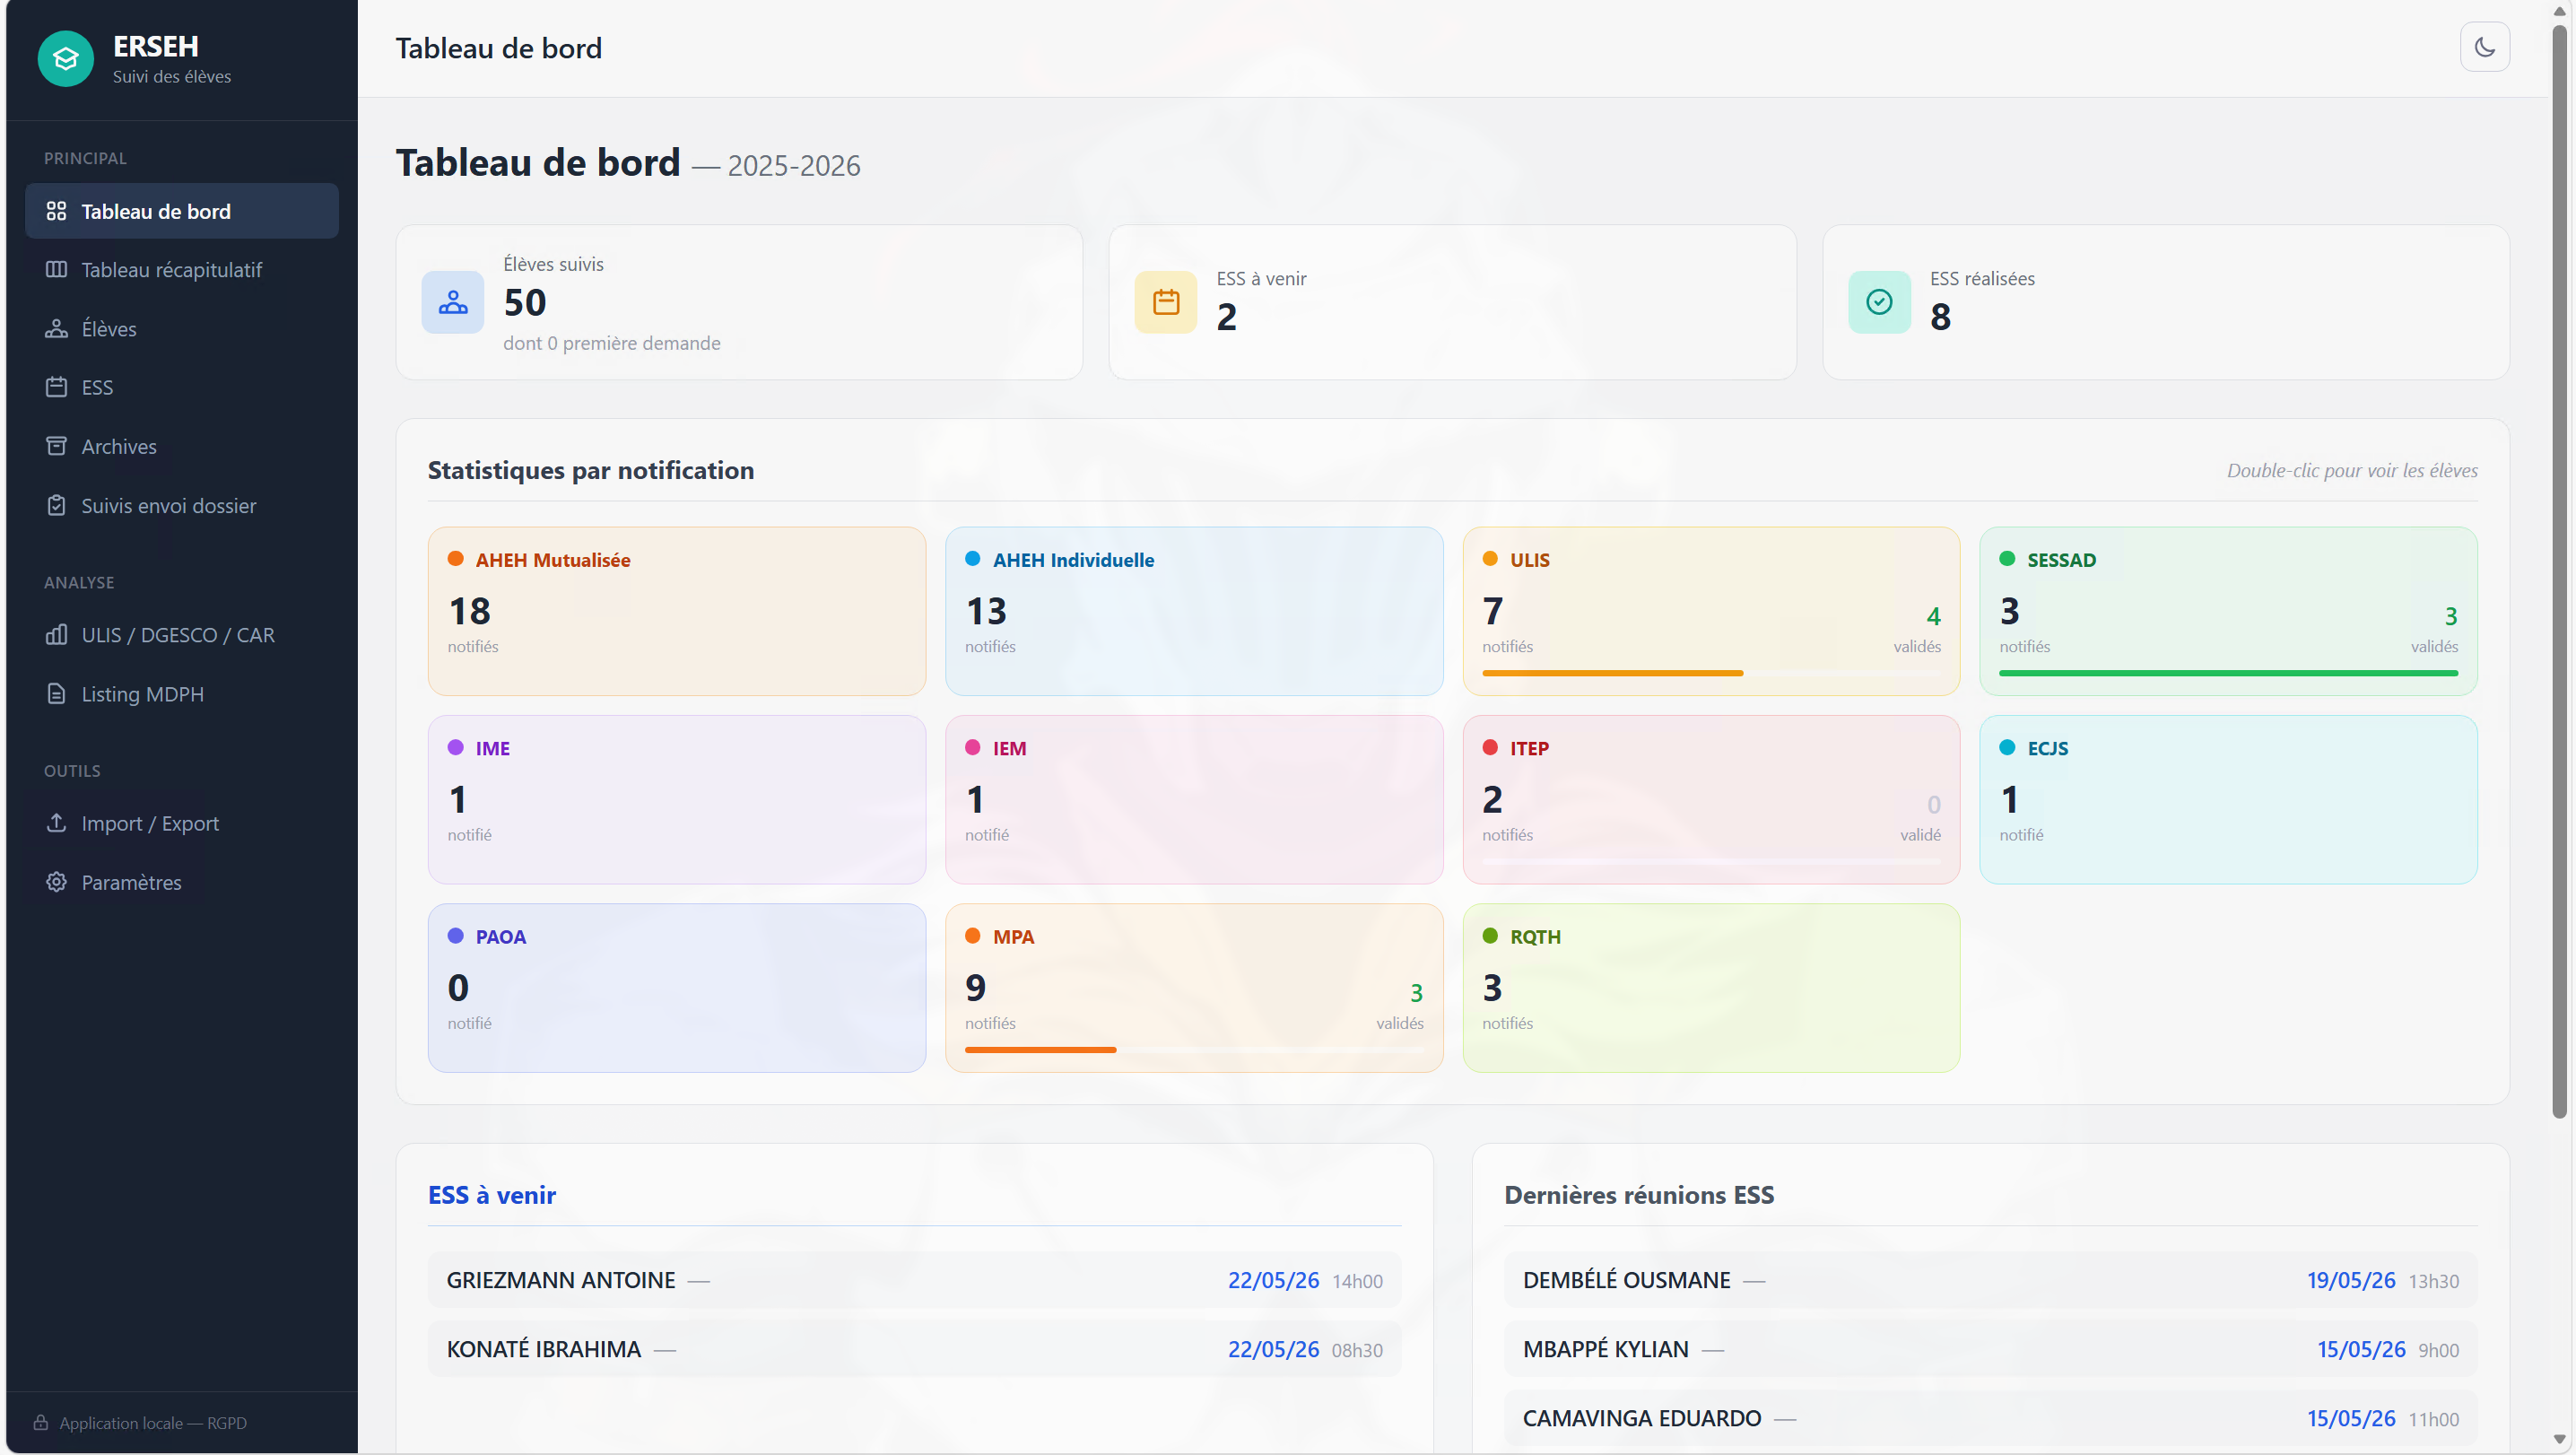The image size is (2576, 1455).
Task: Click the ESS à venir yellow calendar icon
Action: (x=1166, y=302)
